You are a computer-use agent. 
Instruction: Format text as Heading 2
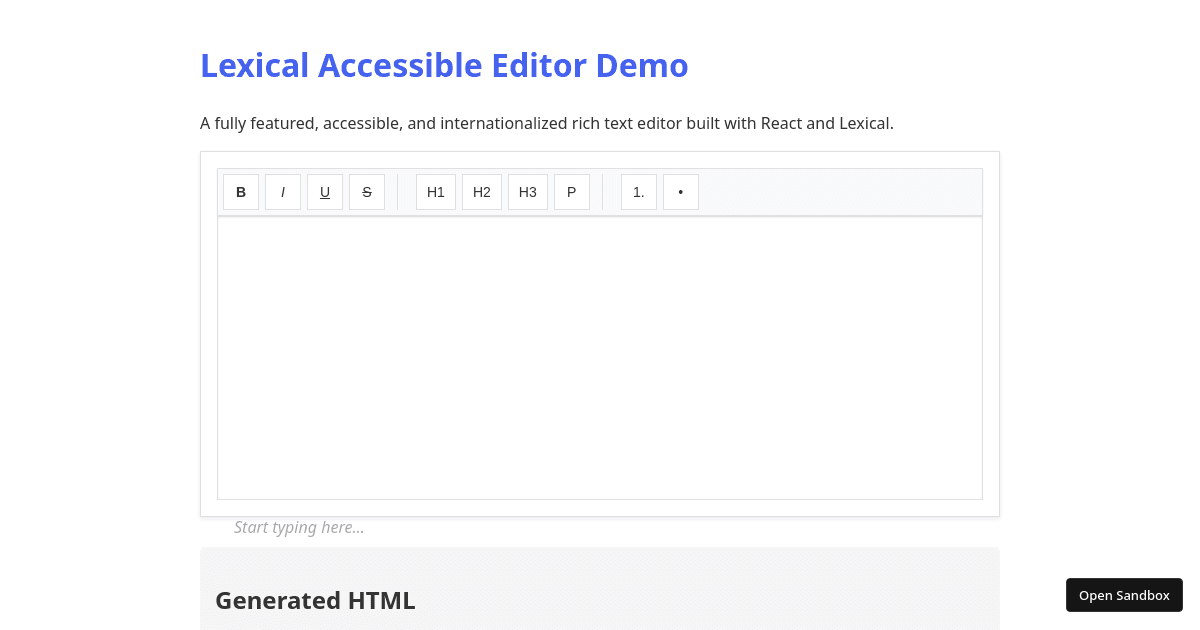481,192
